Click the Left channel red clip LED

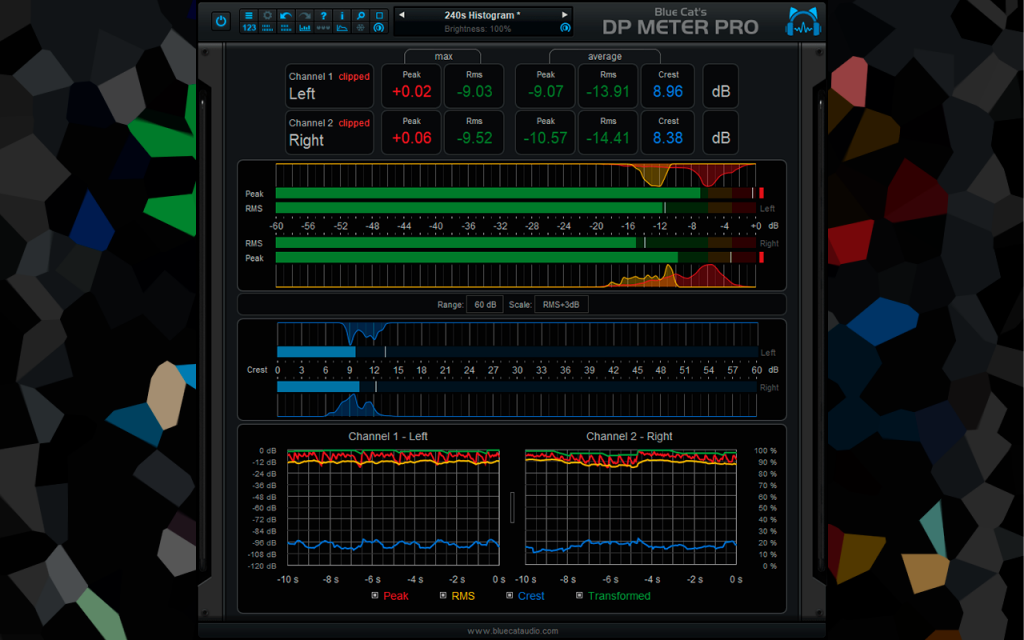[x=761, y=193]
